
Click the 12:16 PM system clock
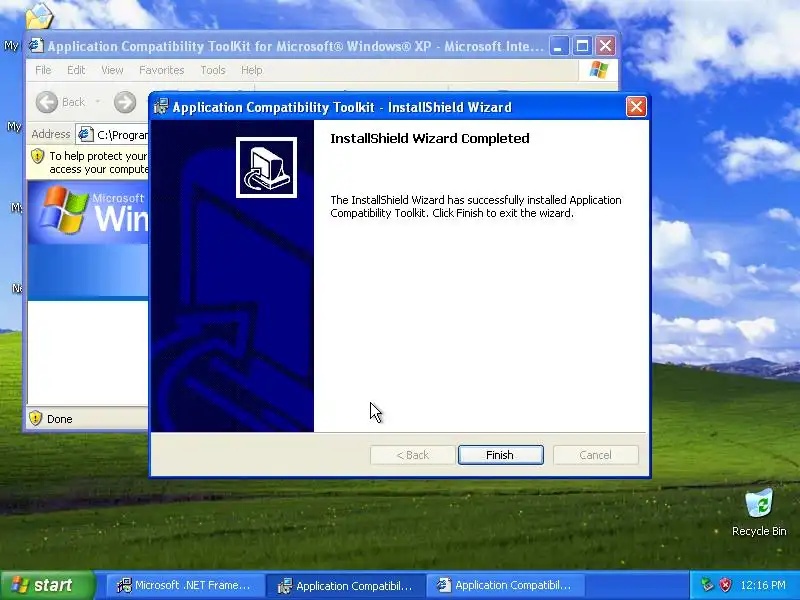[x=763, y=585]
